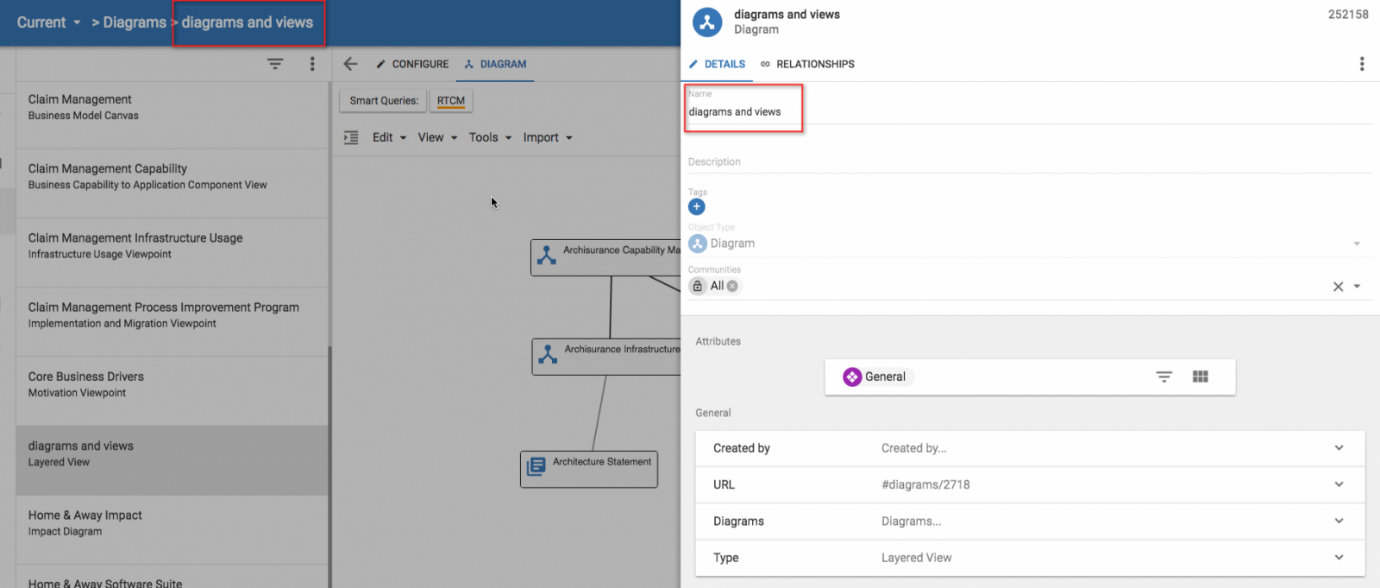1380x588 pixels.
Task: Open the left panel three-dot menu
Action: coord(312,64)
